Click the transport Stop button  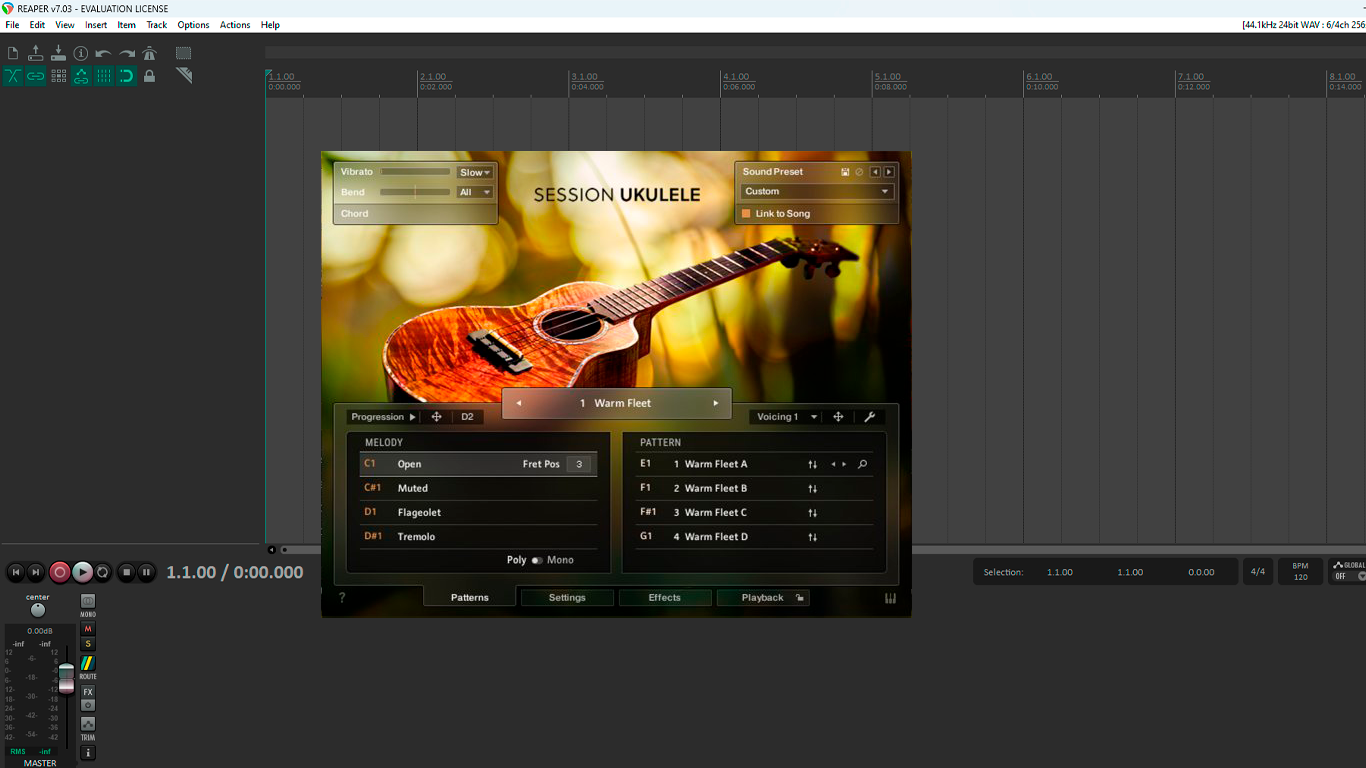126,572
